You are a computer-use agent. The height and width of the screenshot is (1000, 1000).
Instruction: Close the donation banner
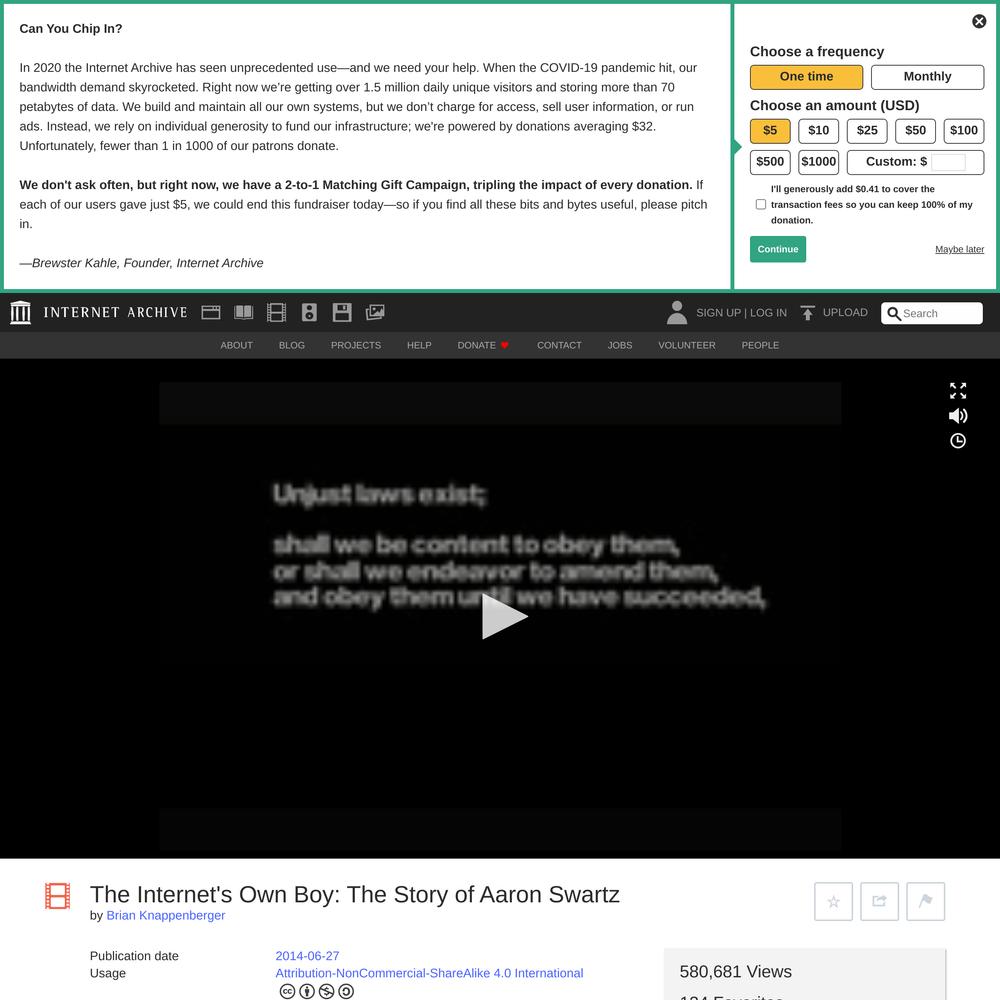(979, 22)
